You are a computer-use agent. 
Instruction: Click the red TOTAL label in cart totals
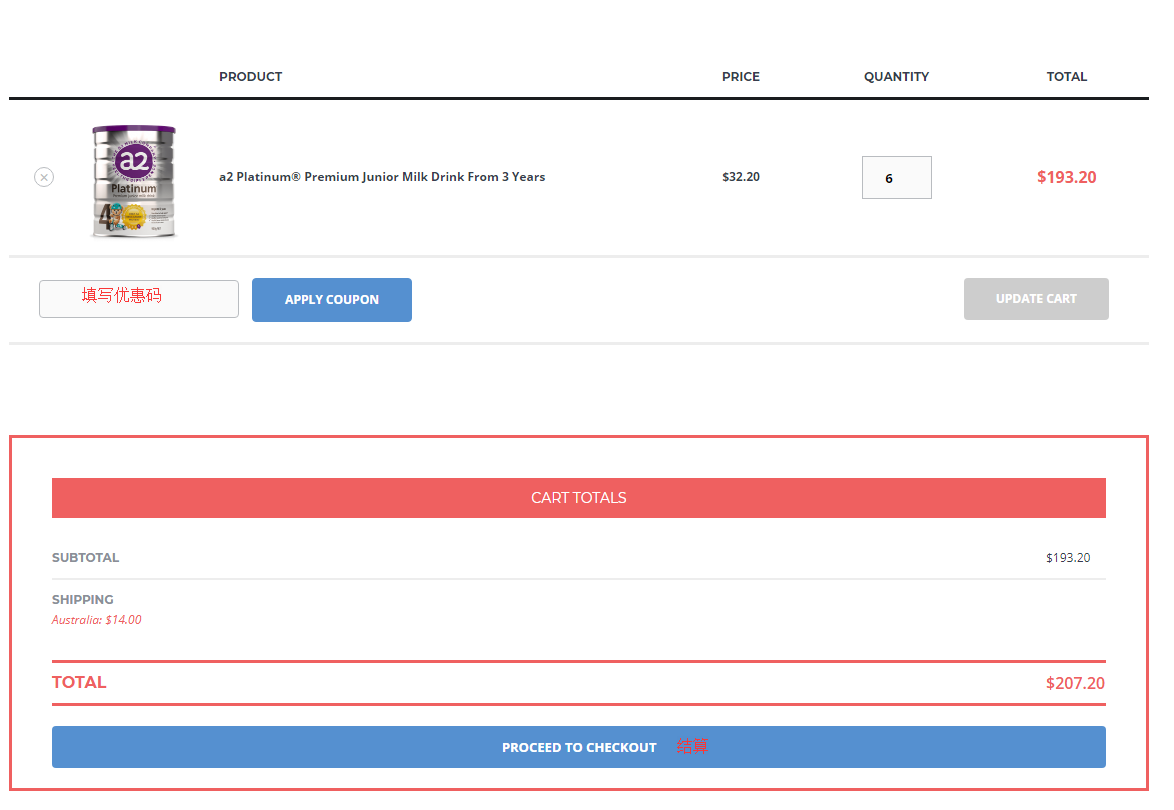[x=79, y=682]
